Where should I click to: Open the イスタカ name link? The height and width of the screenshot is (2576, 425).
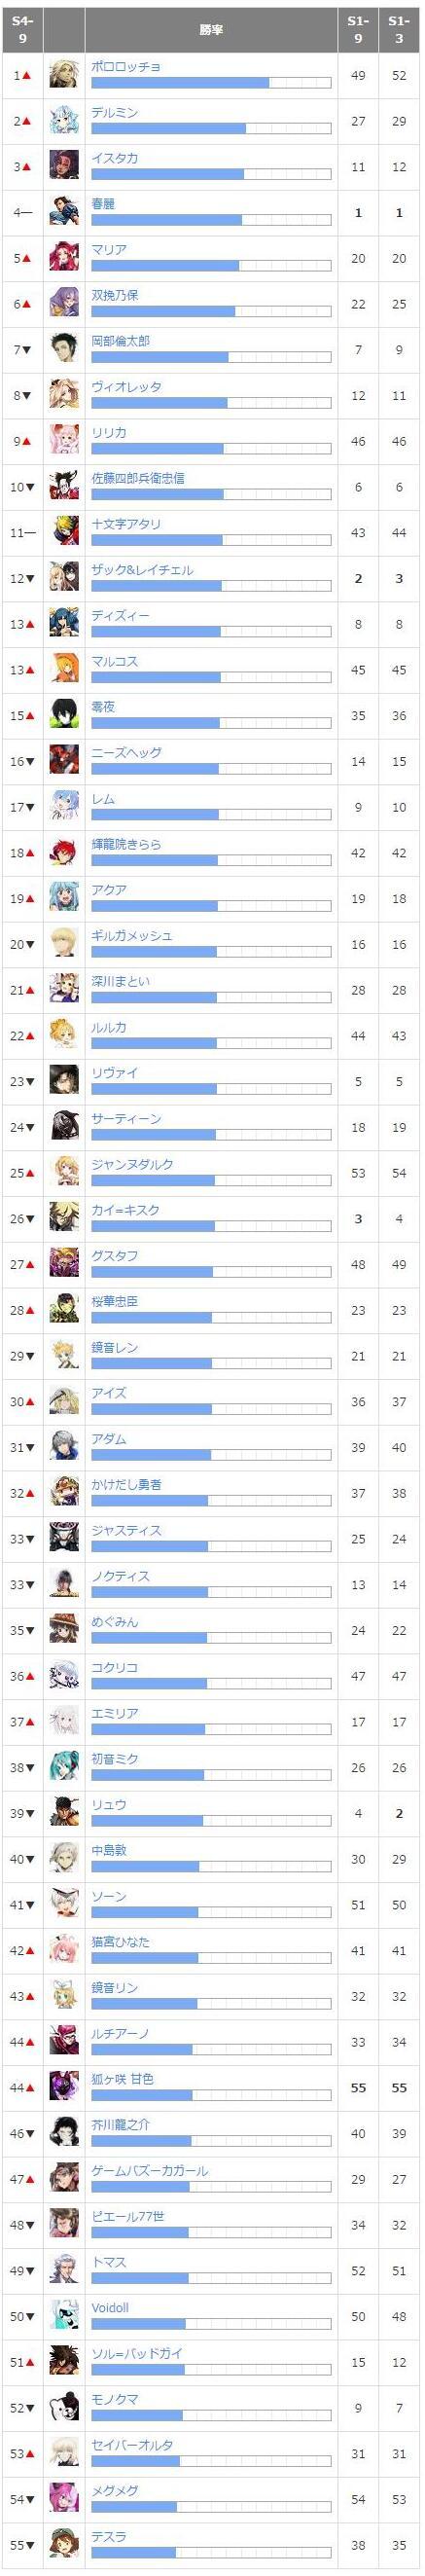coord(115,158)
